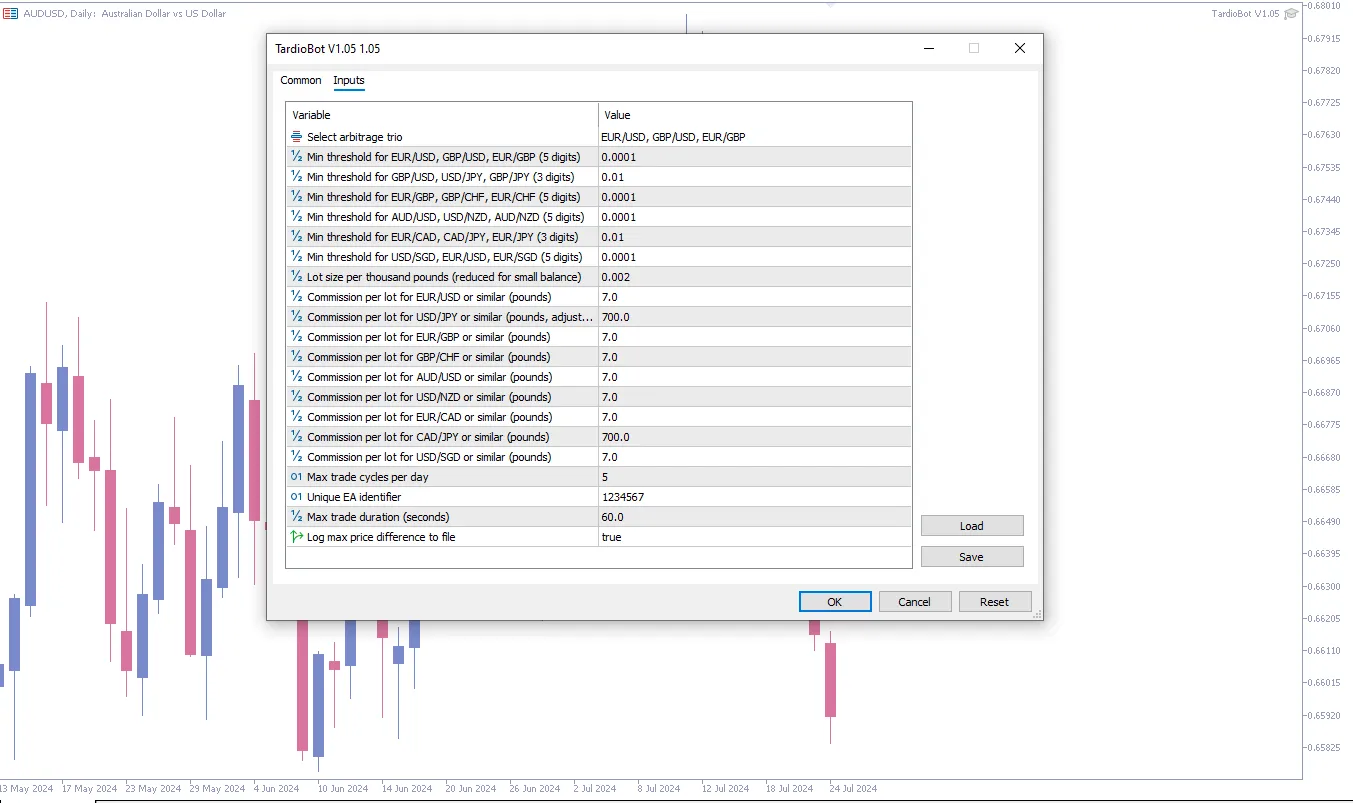
Task: Click the Value column header
Action: 754,115
